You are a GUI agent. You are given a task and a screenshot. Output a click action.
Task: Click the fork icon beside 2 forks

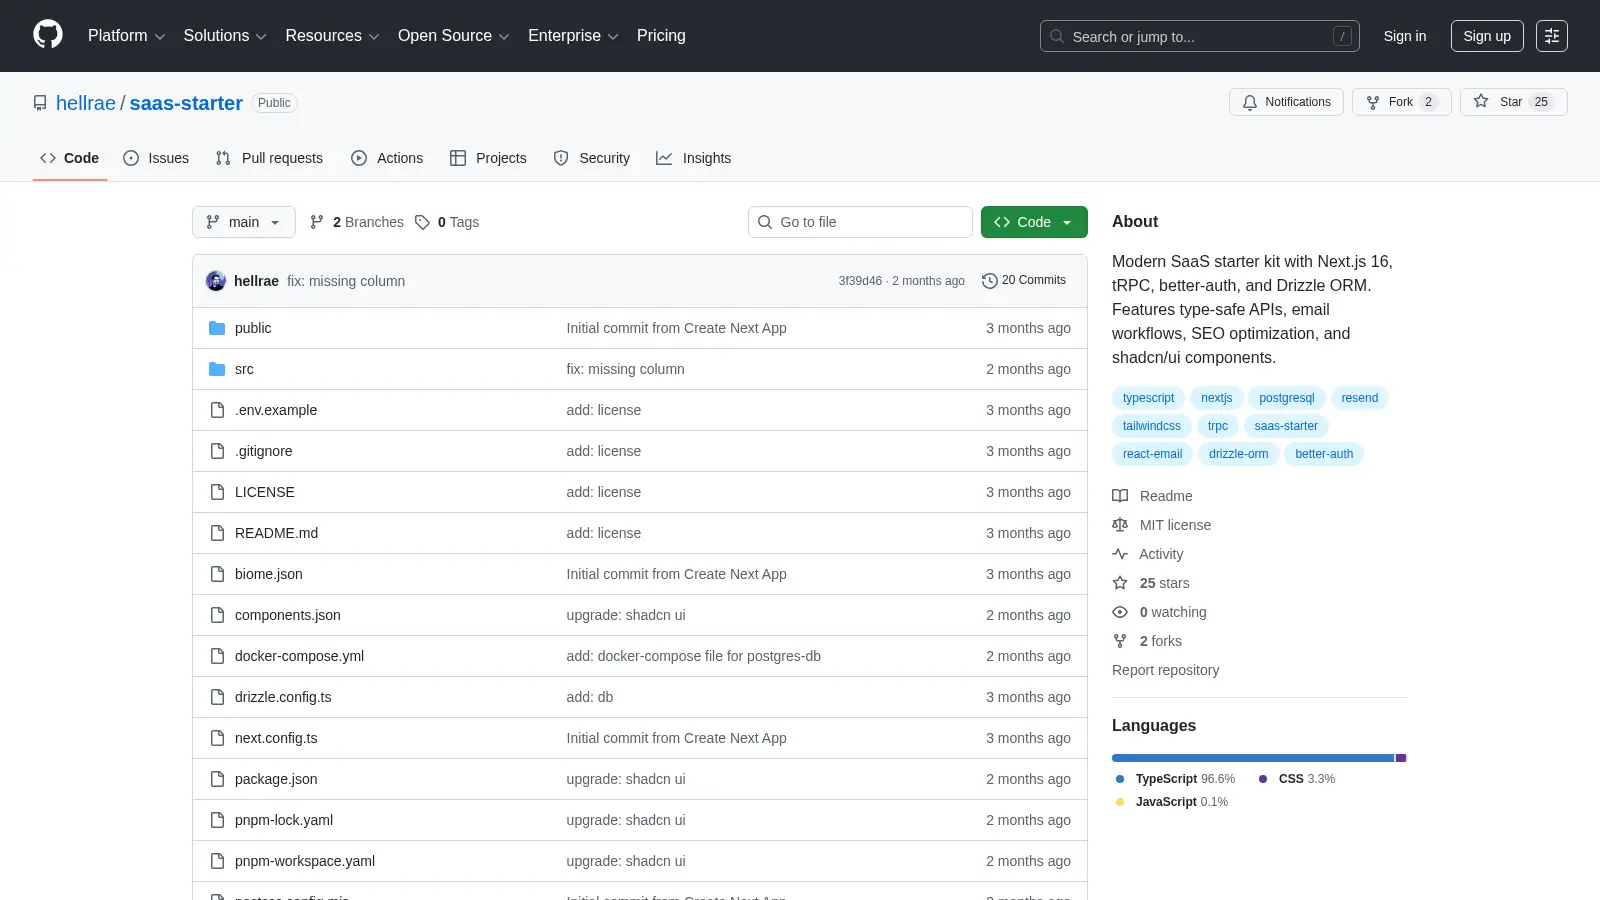click(x=1120, y=641)
